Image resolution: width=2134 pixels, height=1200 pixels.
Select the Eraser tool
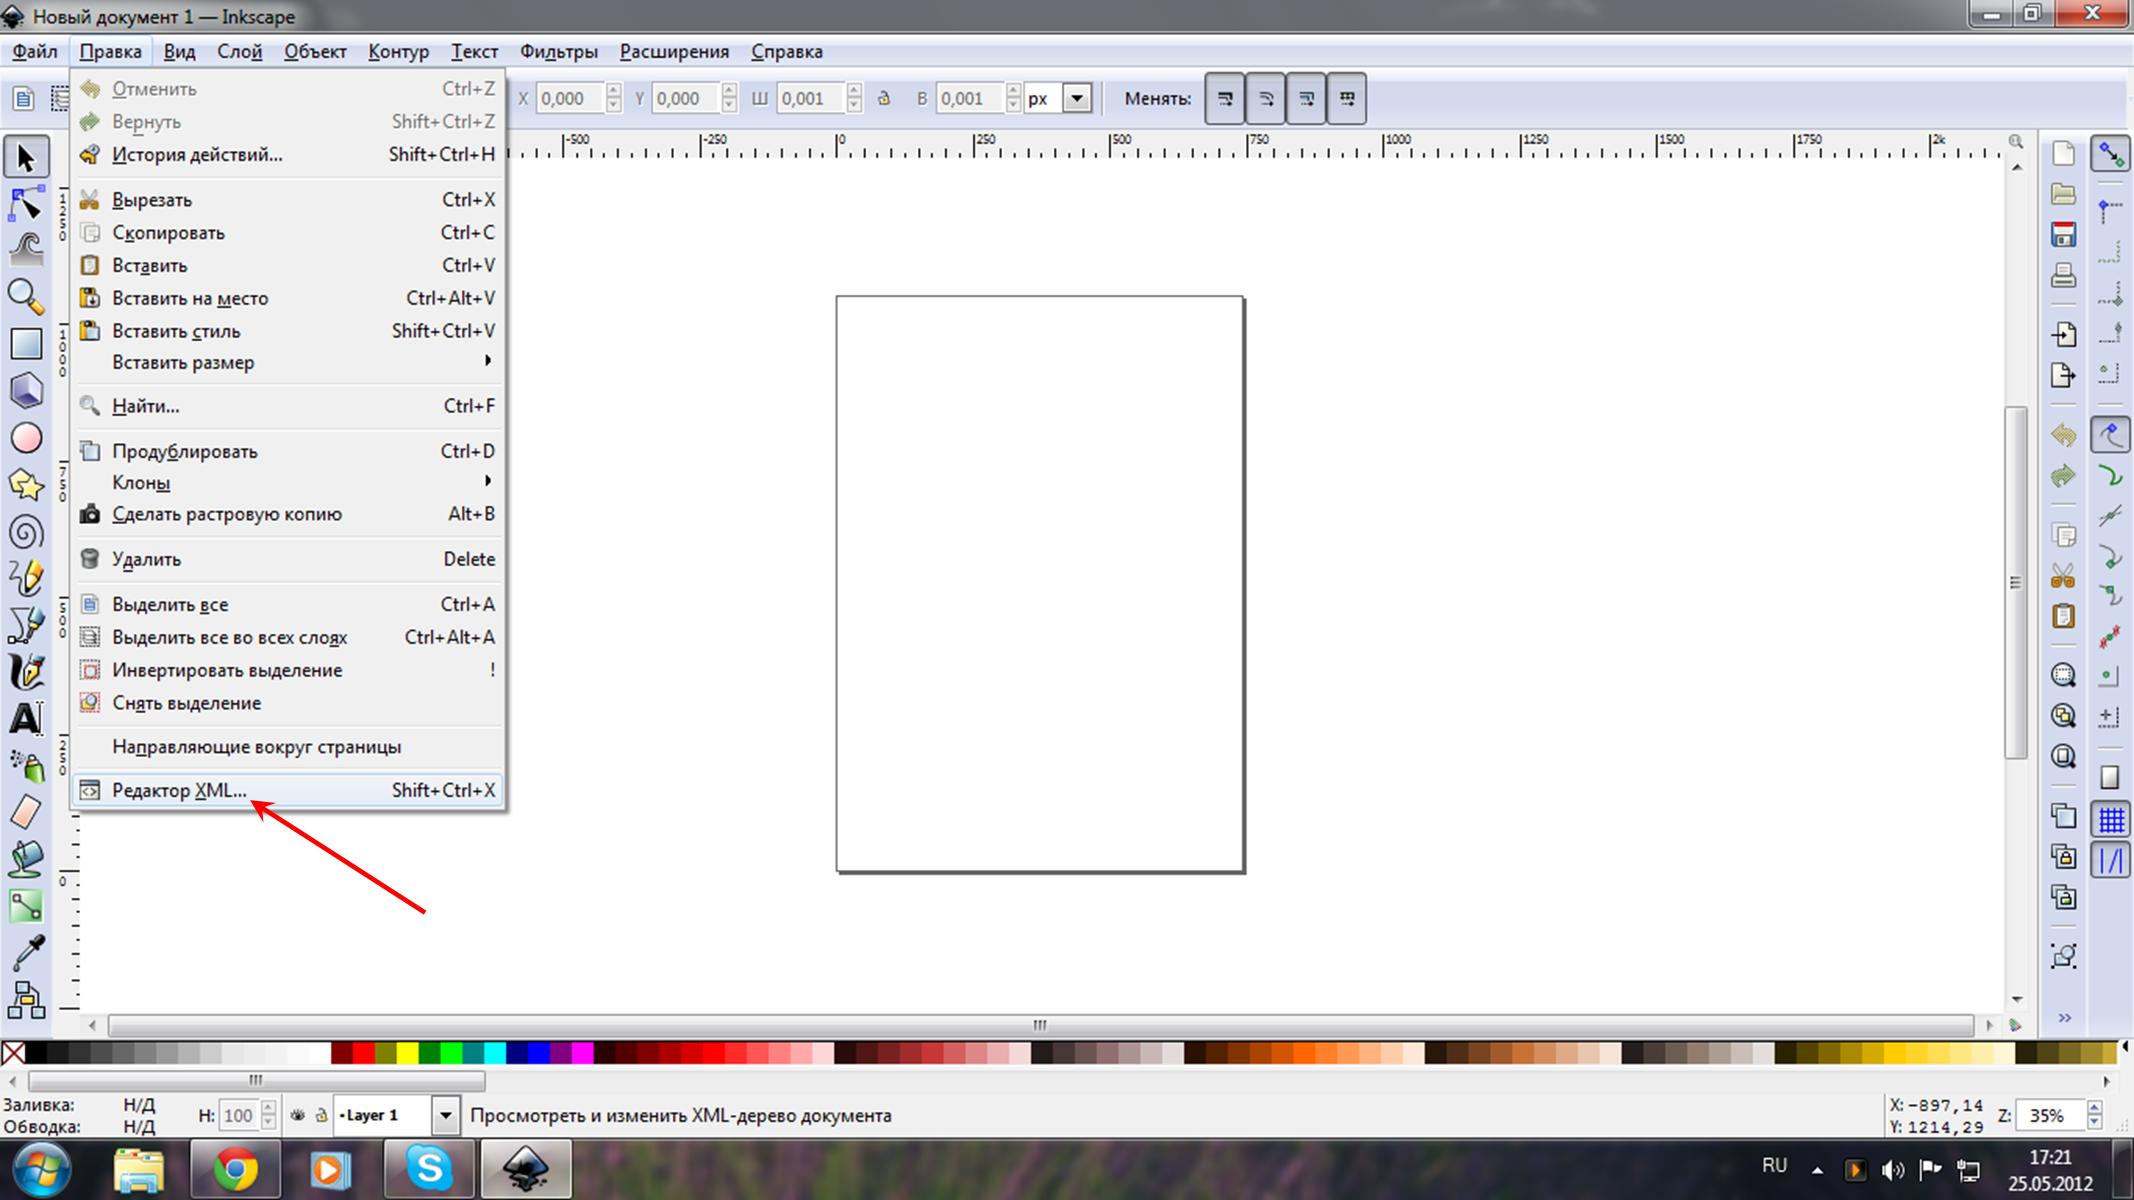(x=26, y=811)
